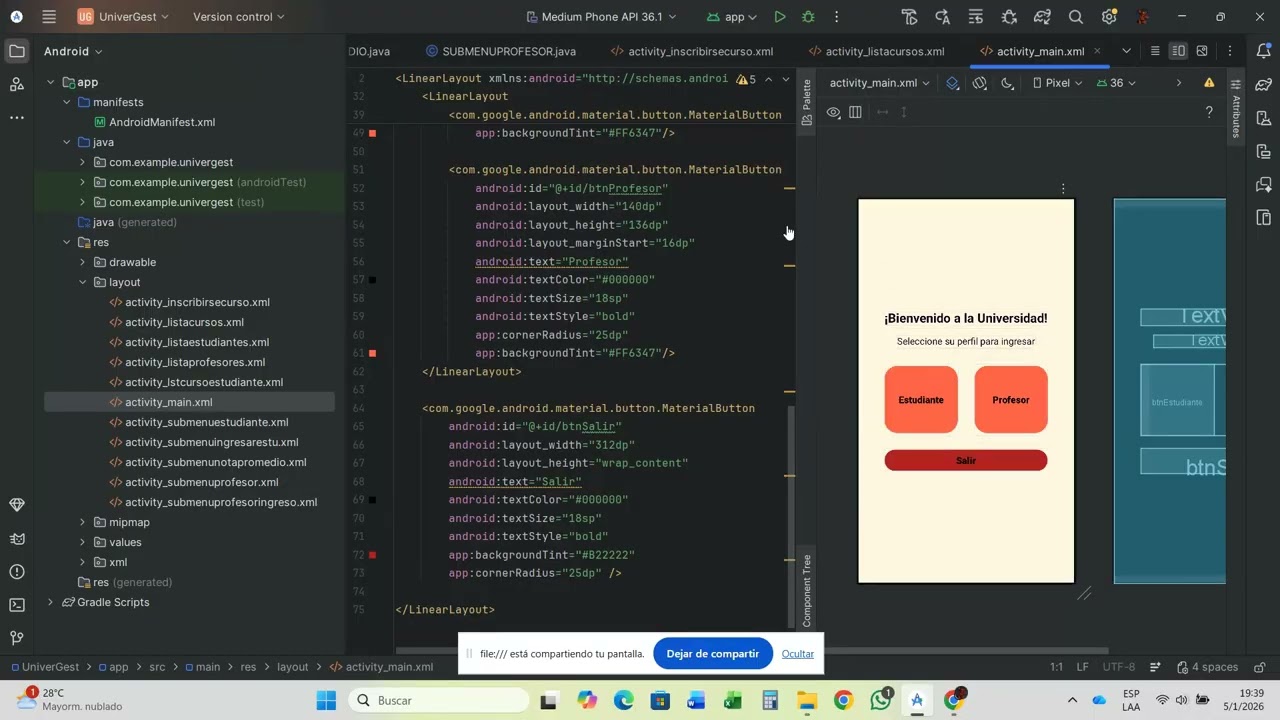Open the app run configuration dropdown

(x=732, y=17)
